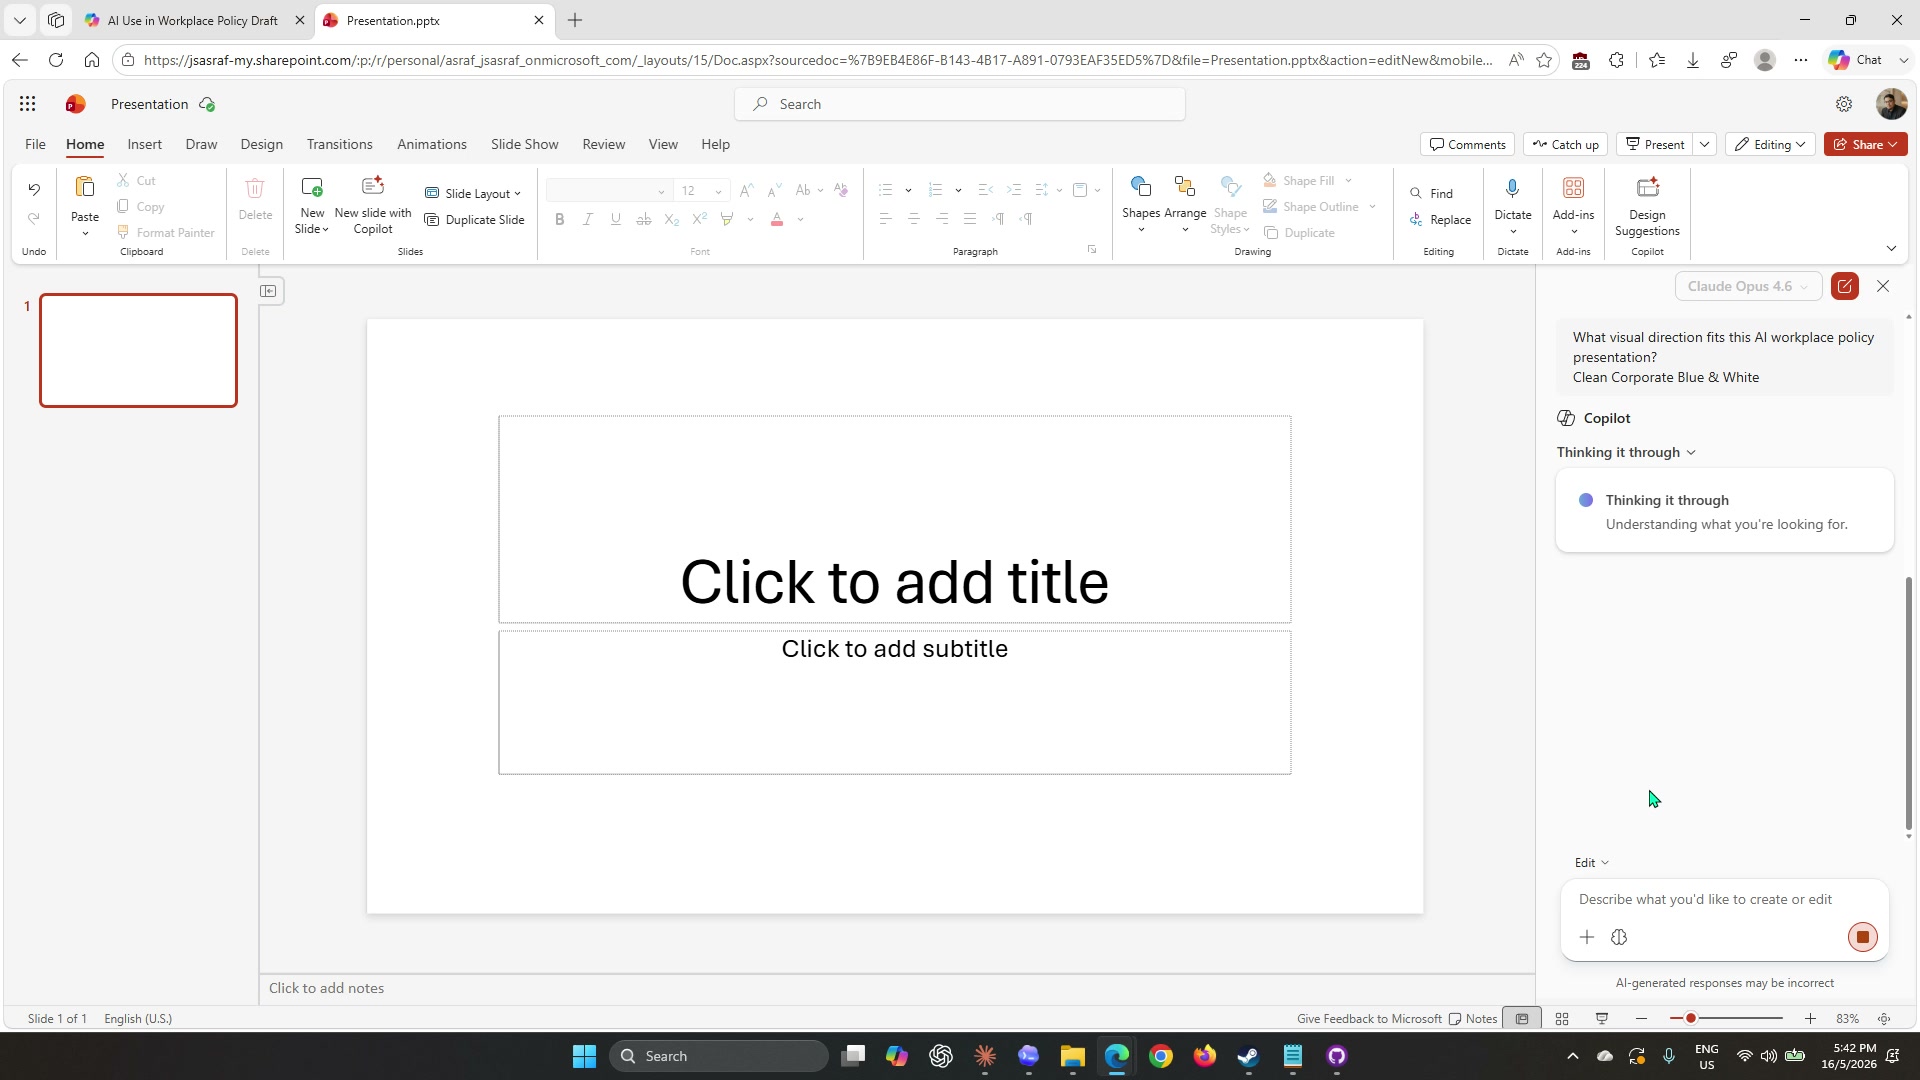Viewport: 1920px width, 1080px height.
Task: Switch to the Insert tab
Action: coord(144,145)
